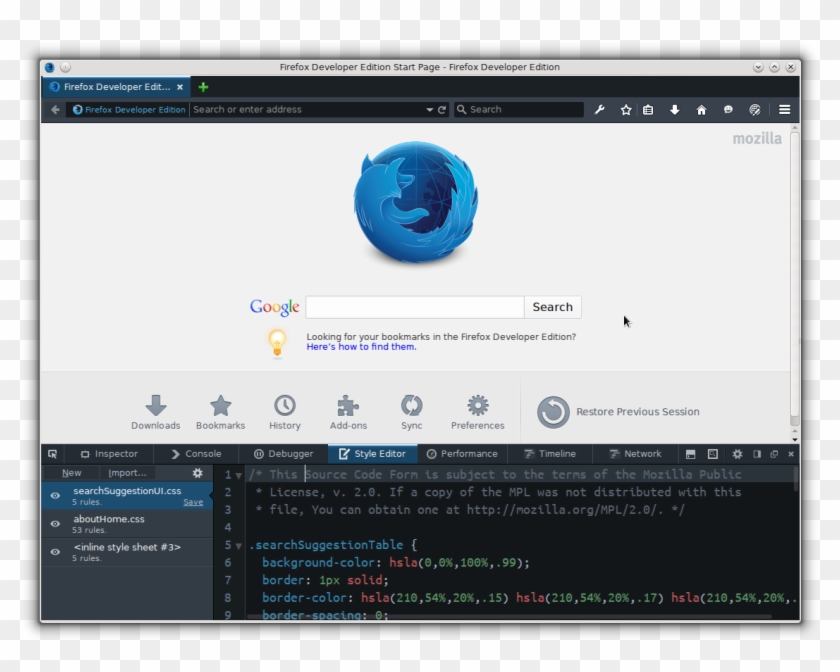Select aboutHome.css in stylesheet list

(127, 524)
